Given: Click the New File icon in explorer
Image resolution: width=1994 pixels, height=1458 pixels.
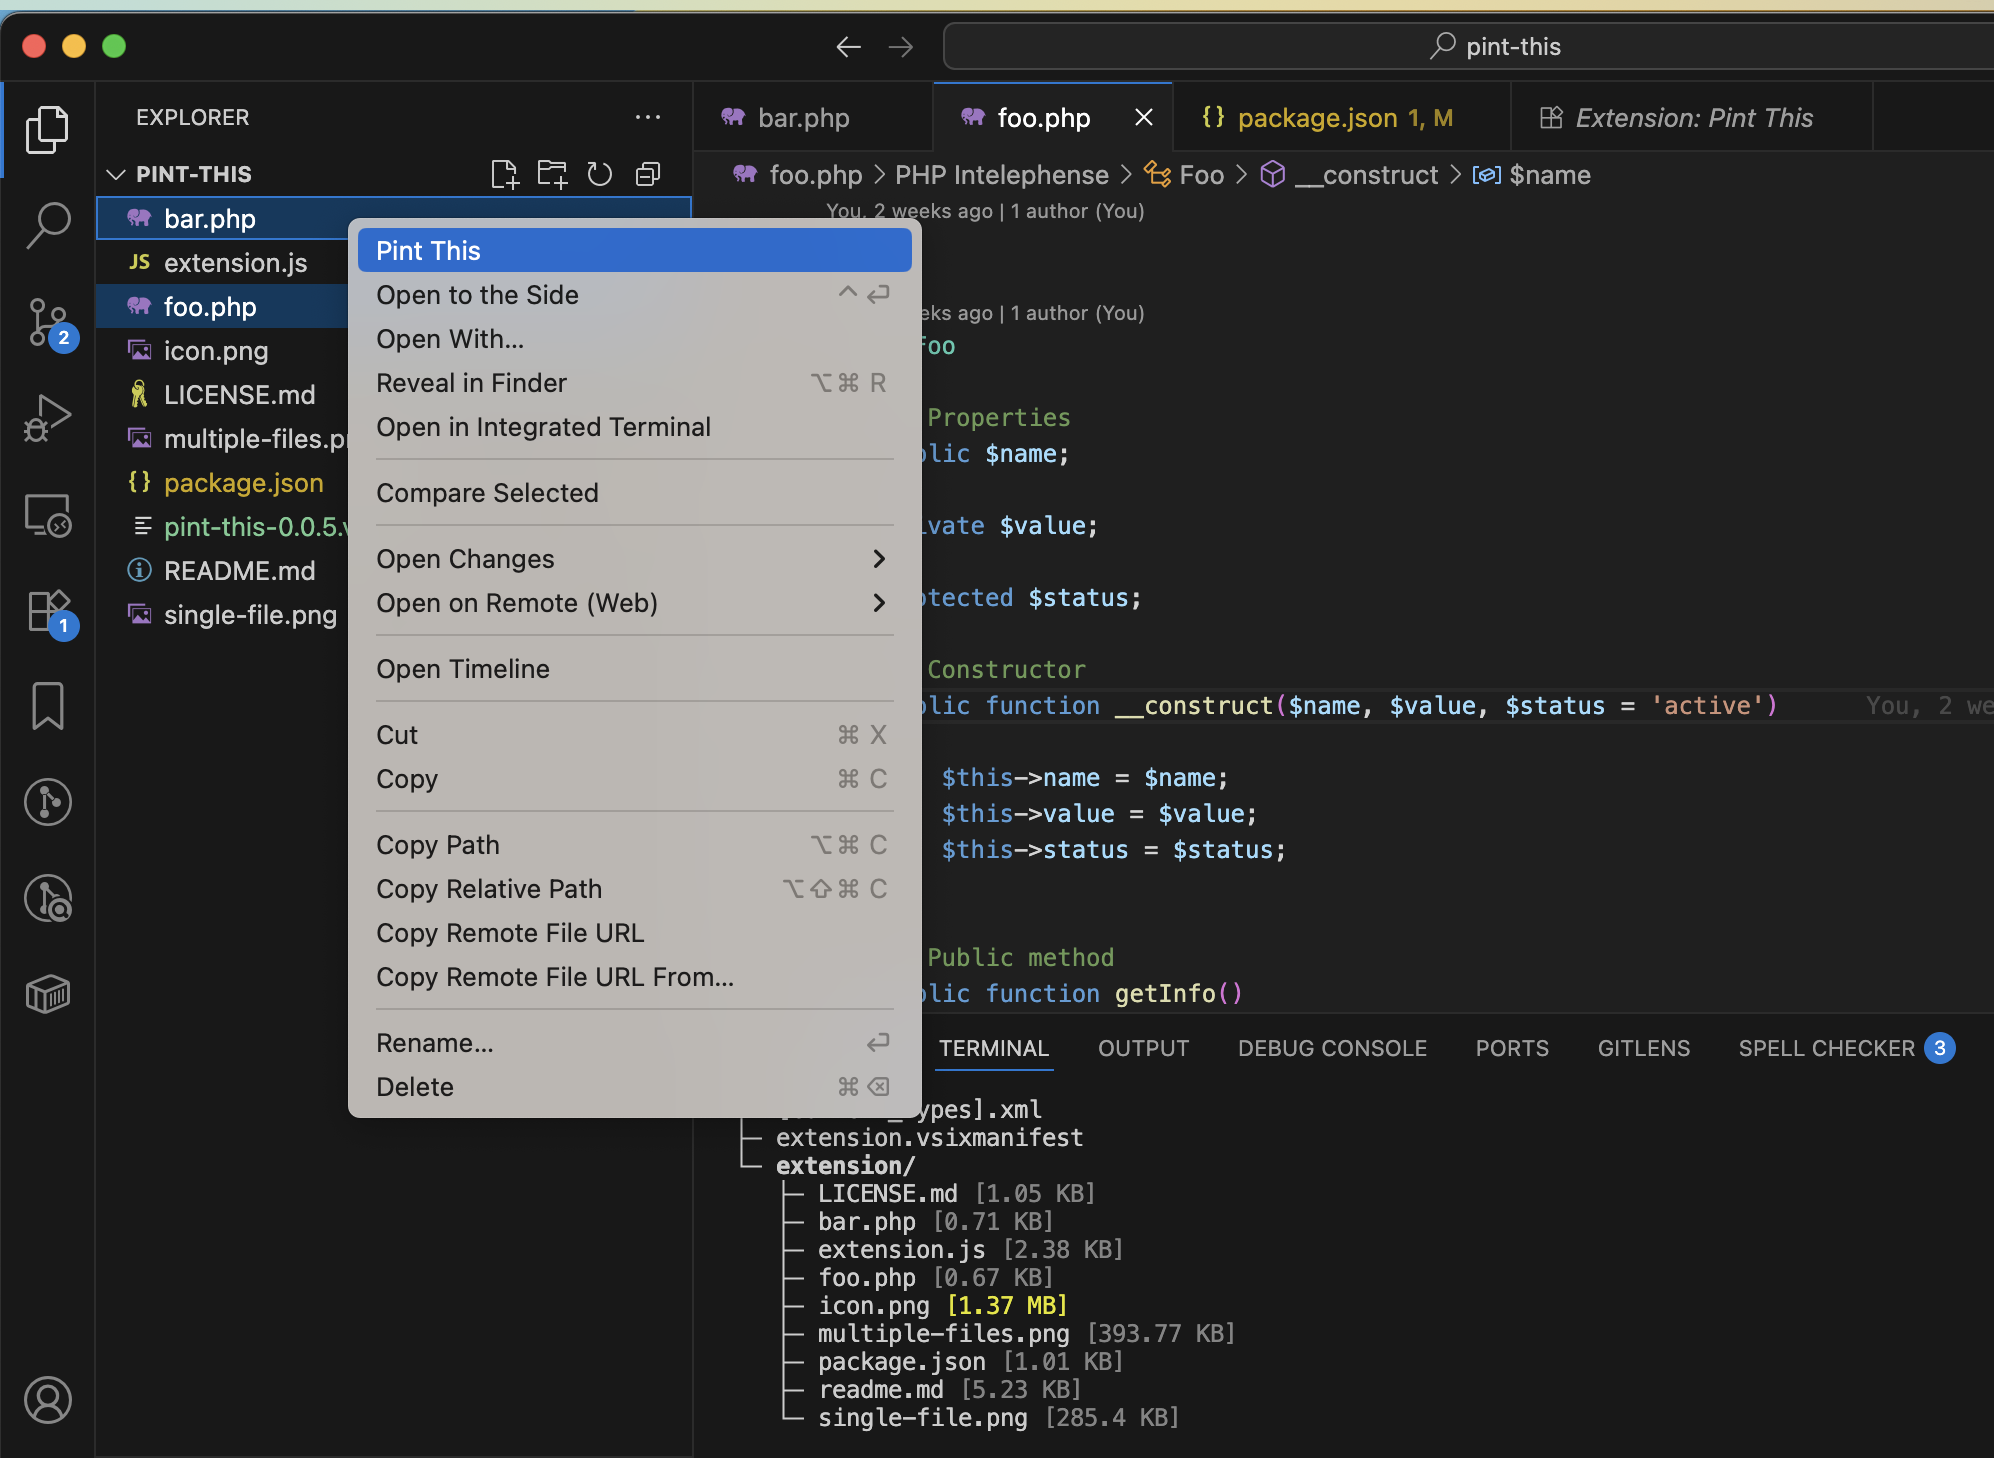Looking at the screenshot, I should (x=505, y=174).
